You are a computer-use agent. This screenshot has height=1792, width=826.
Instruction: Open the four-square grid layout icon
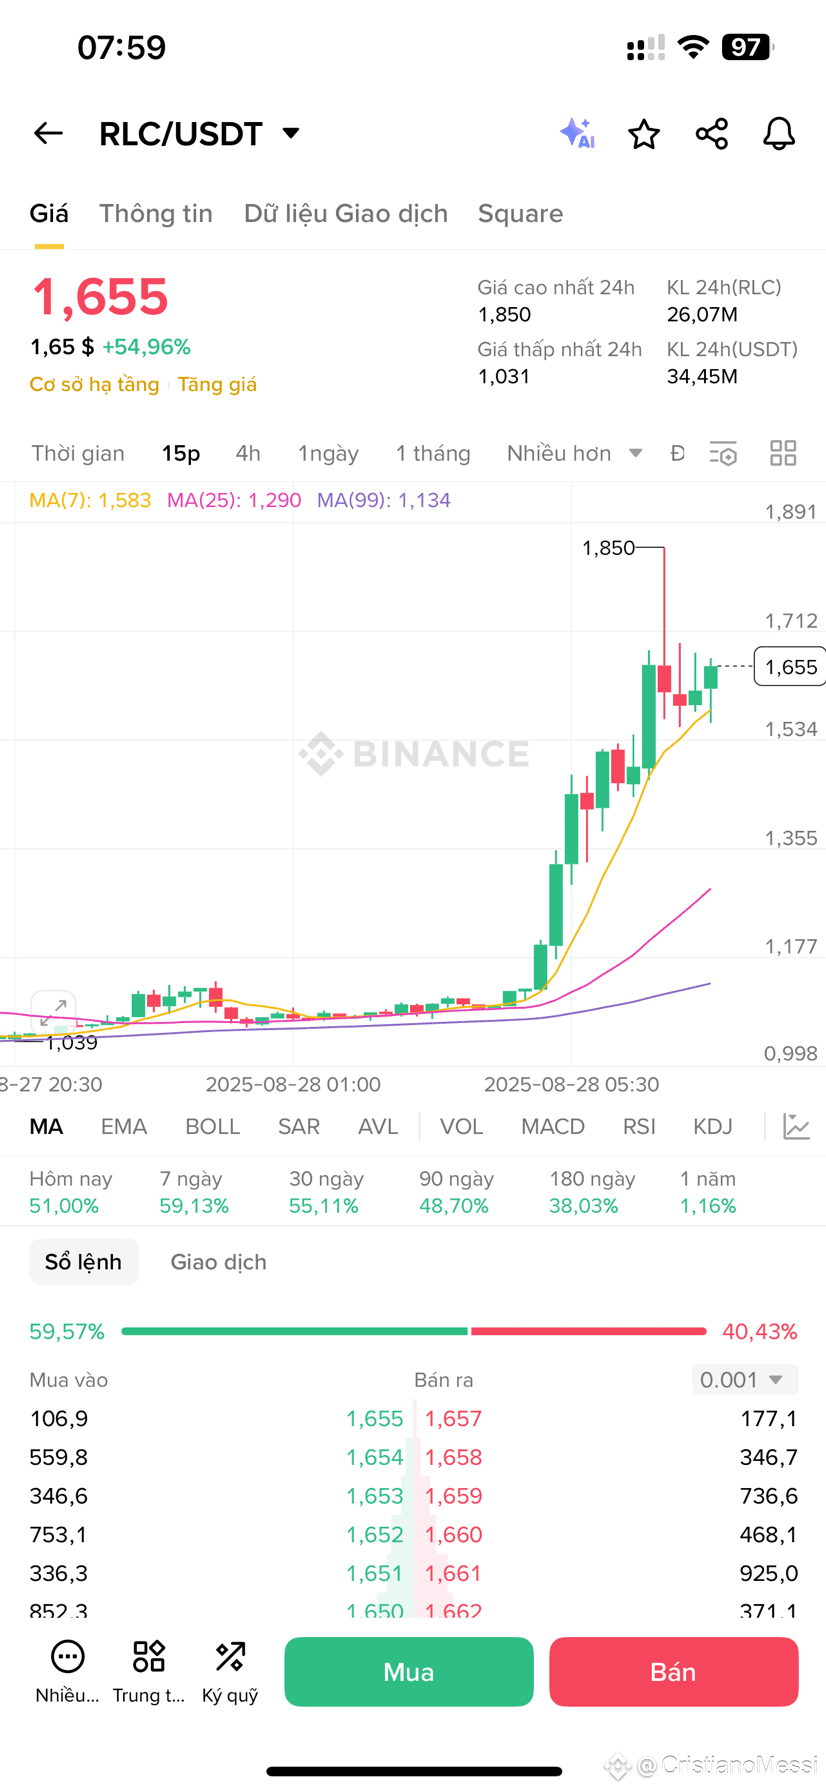[783, 453]
